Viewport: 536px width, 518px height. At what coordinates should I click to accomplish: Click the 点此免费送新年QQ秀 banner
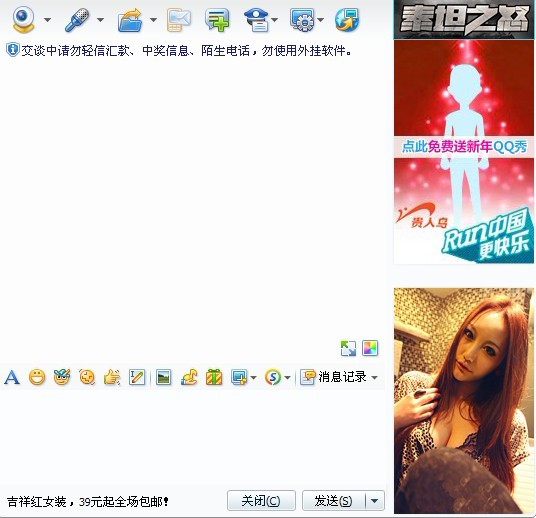click(x=464, y=147)
